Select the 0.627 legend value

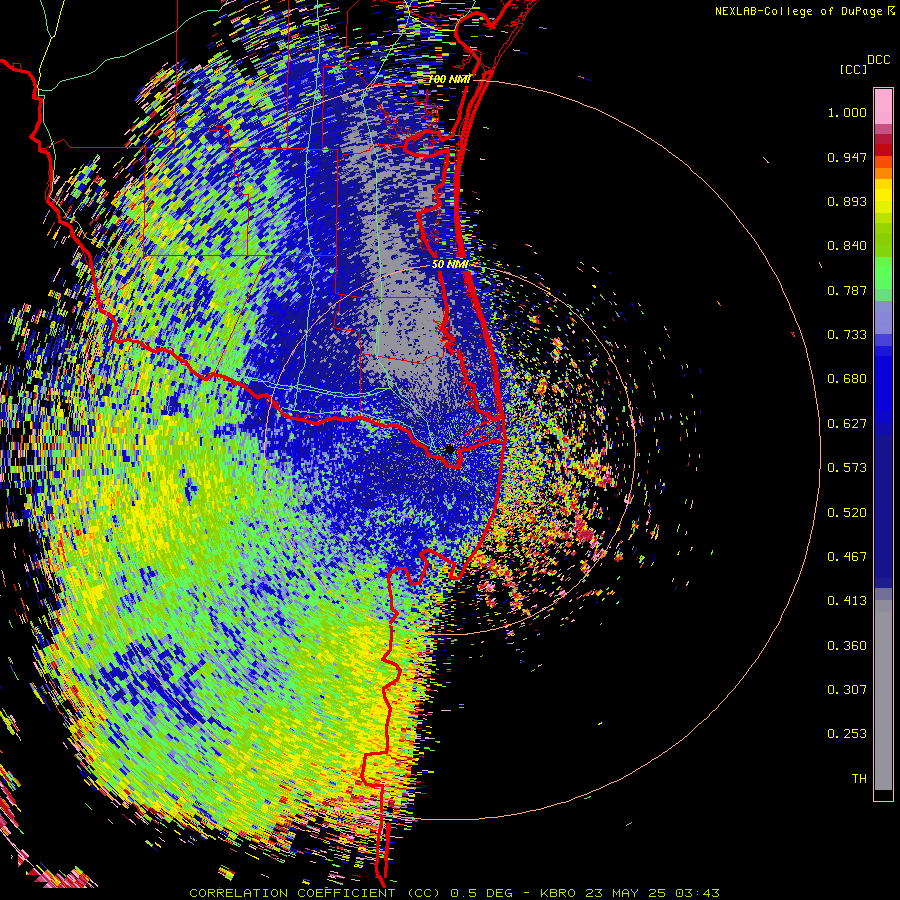click(x=847, y=424)
